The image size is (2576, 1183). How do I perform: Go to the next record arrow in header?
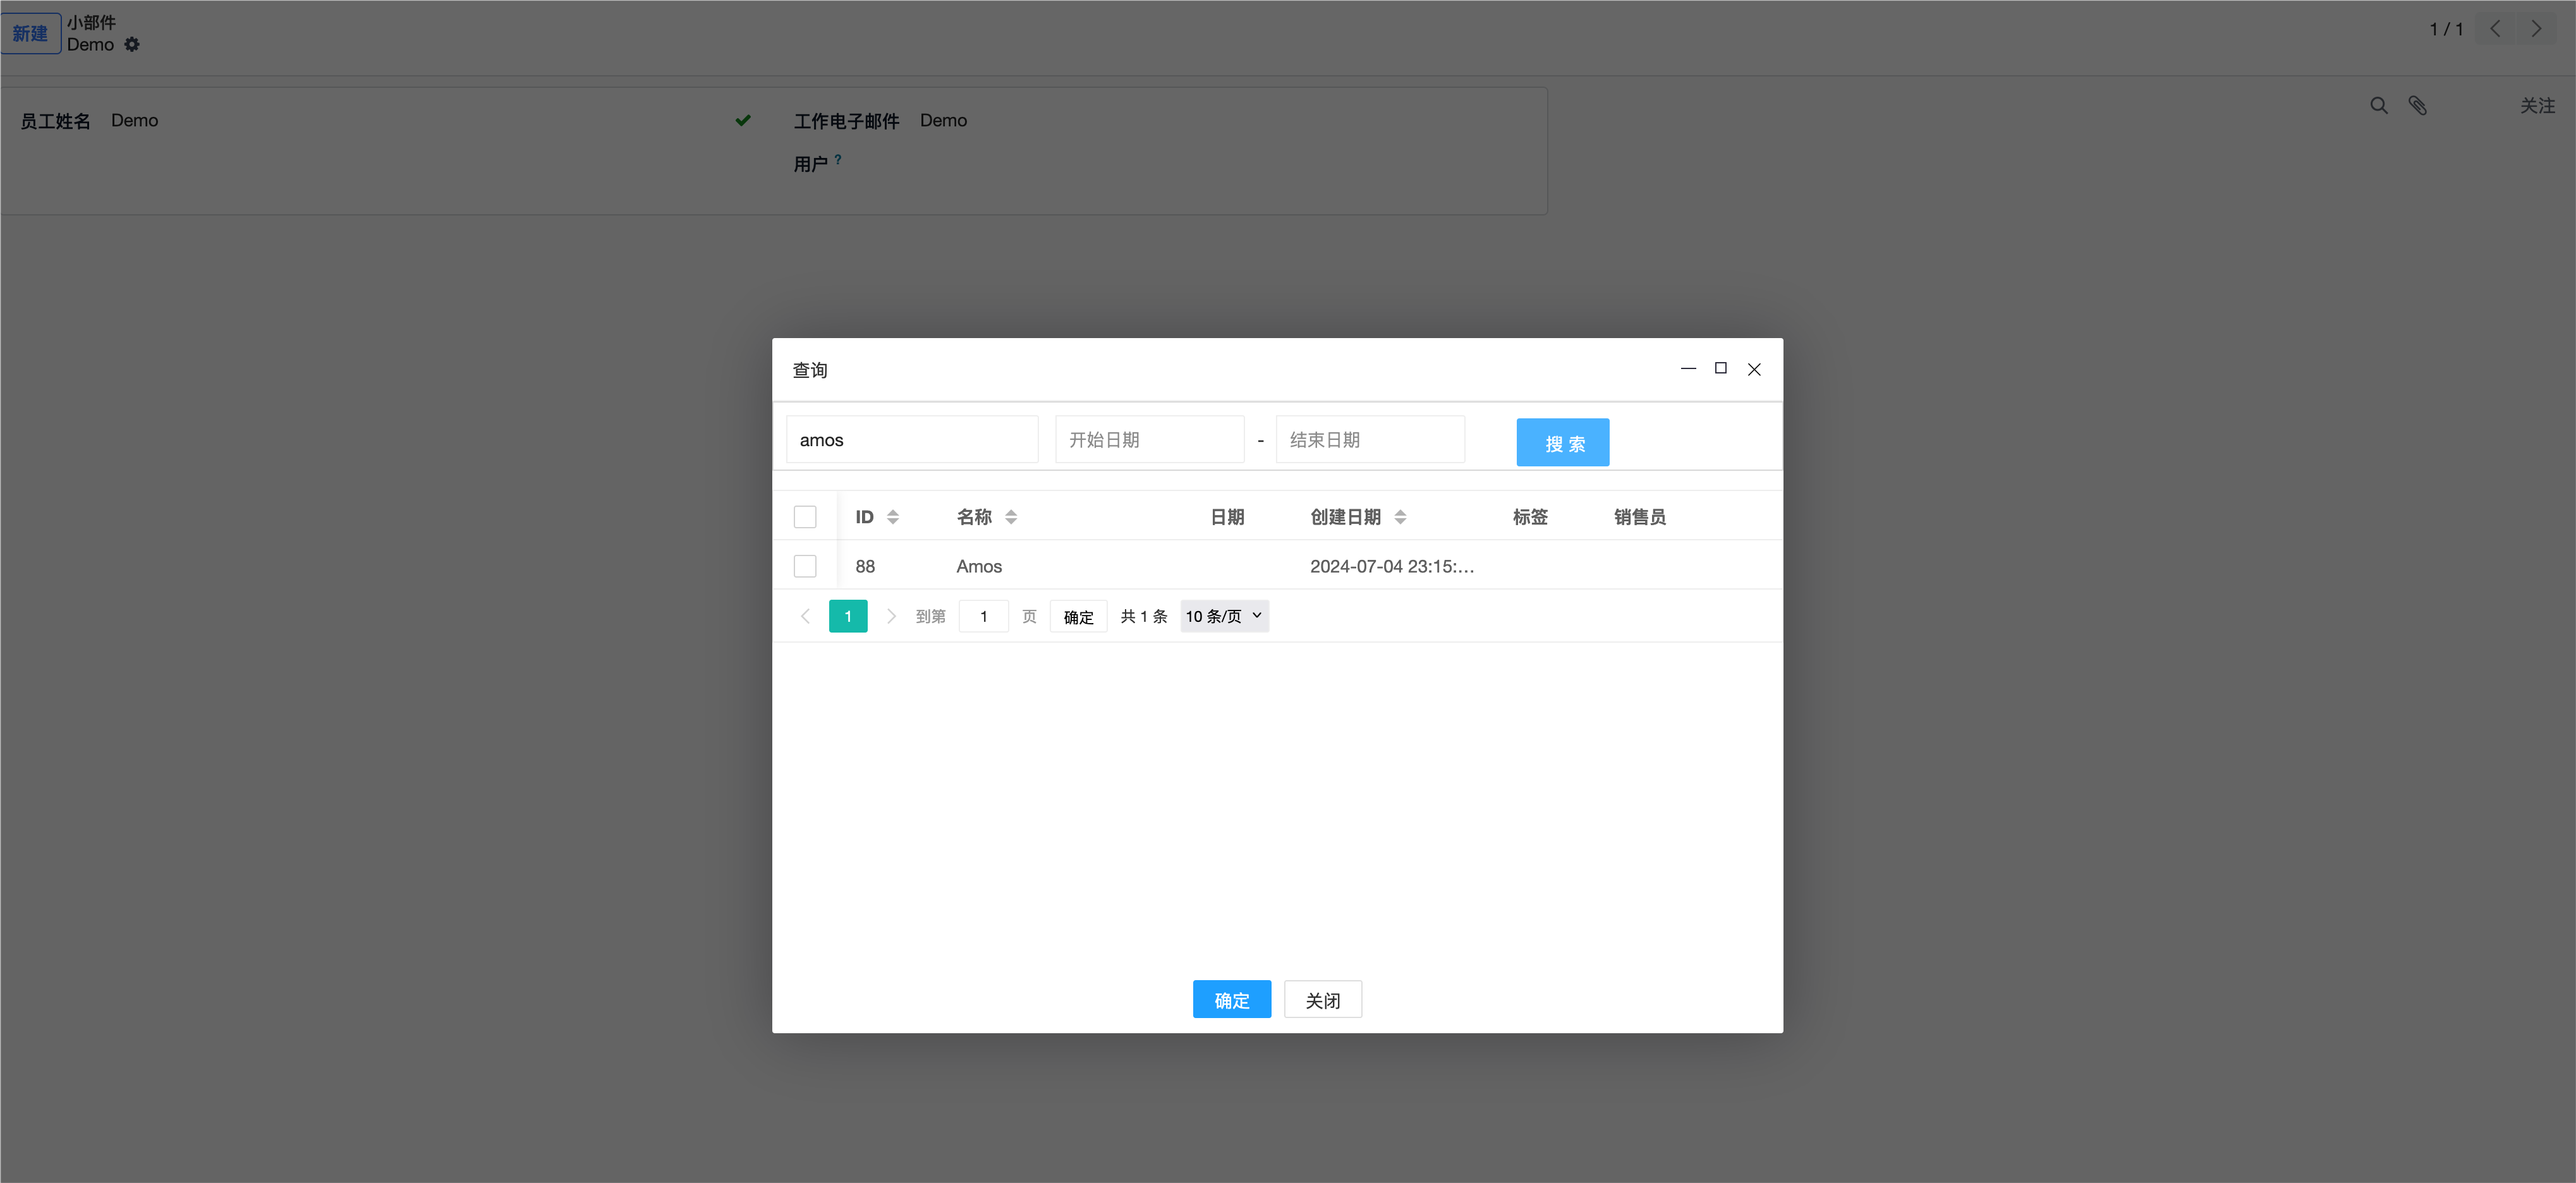[x=2536, y=29]
